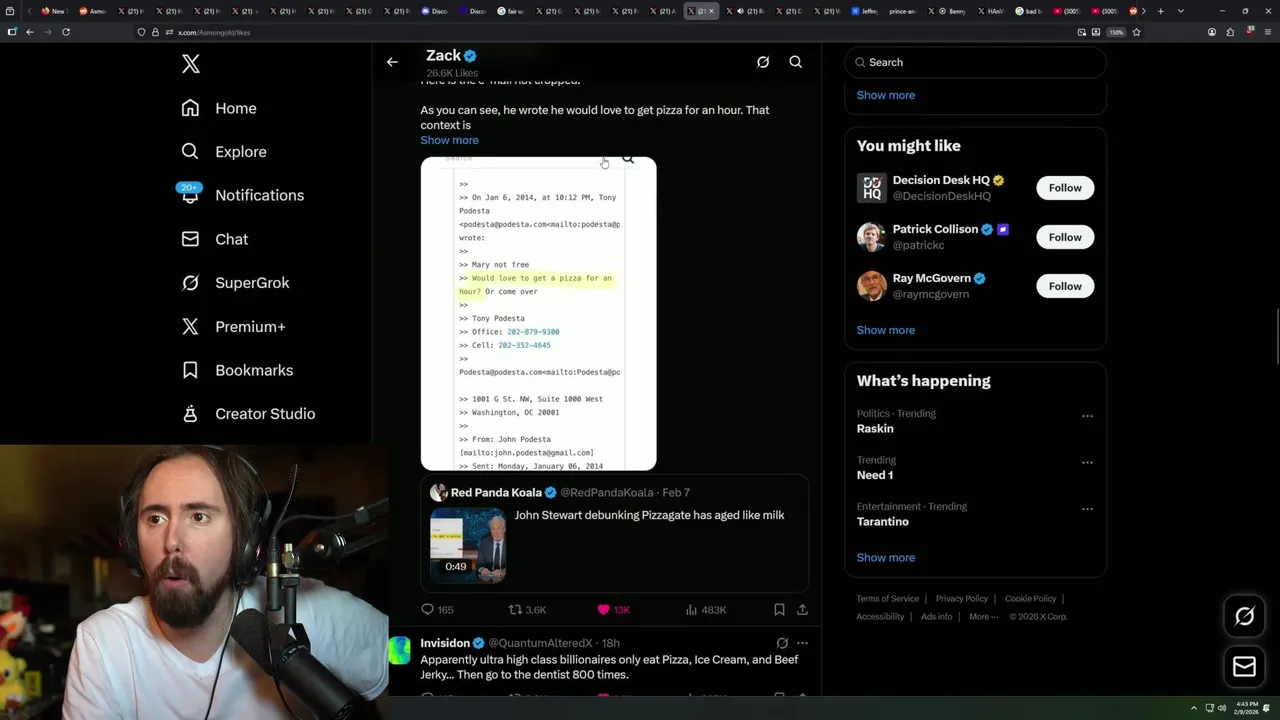This screenshot has height=720, width=1280.
Task: Bookmark page with star icon in address bar
Action: [x=1136, y=32]
